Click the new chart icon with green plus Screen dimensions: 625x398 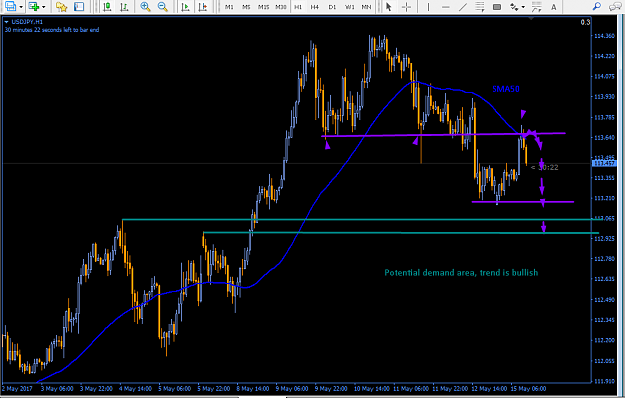point(34,6)
